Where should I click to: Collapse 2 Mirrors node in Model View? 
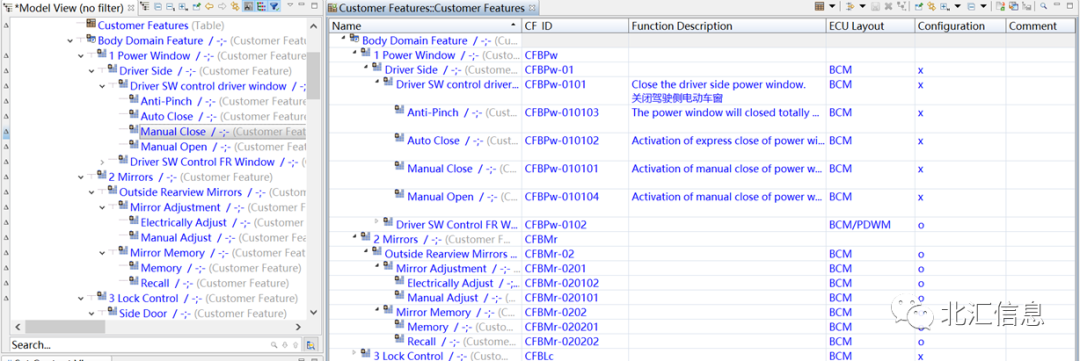tap(81, 177)
